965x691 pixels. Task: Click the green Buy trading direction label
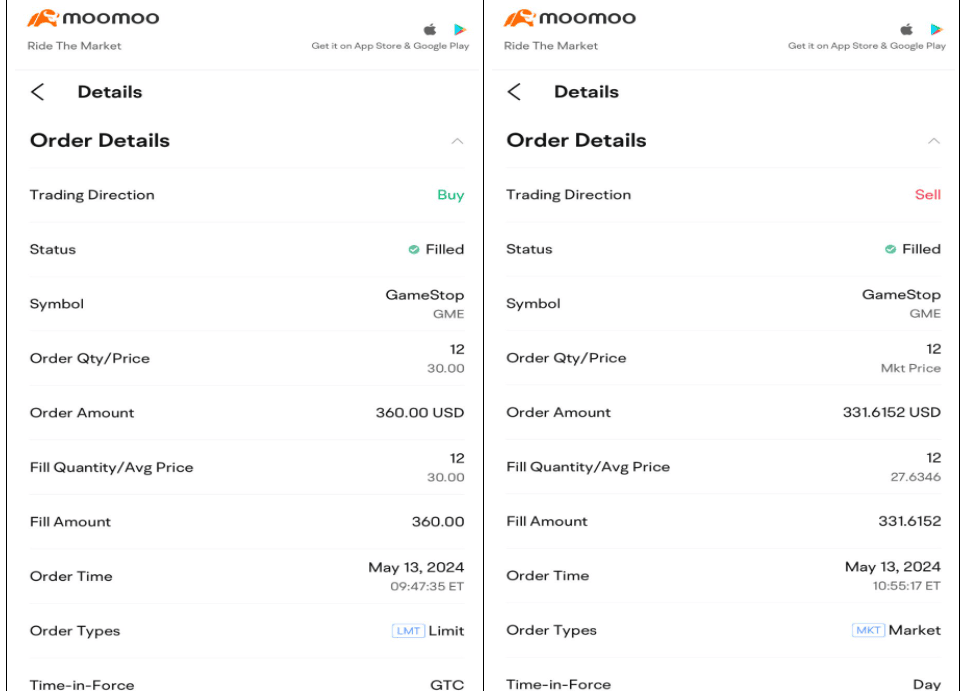pos(450,195)
